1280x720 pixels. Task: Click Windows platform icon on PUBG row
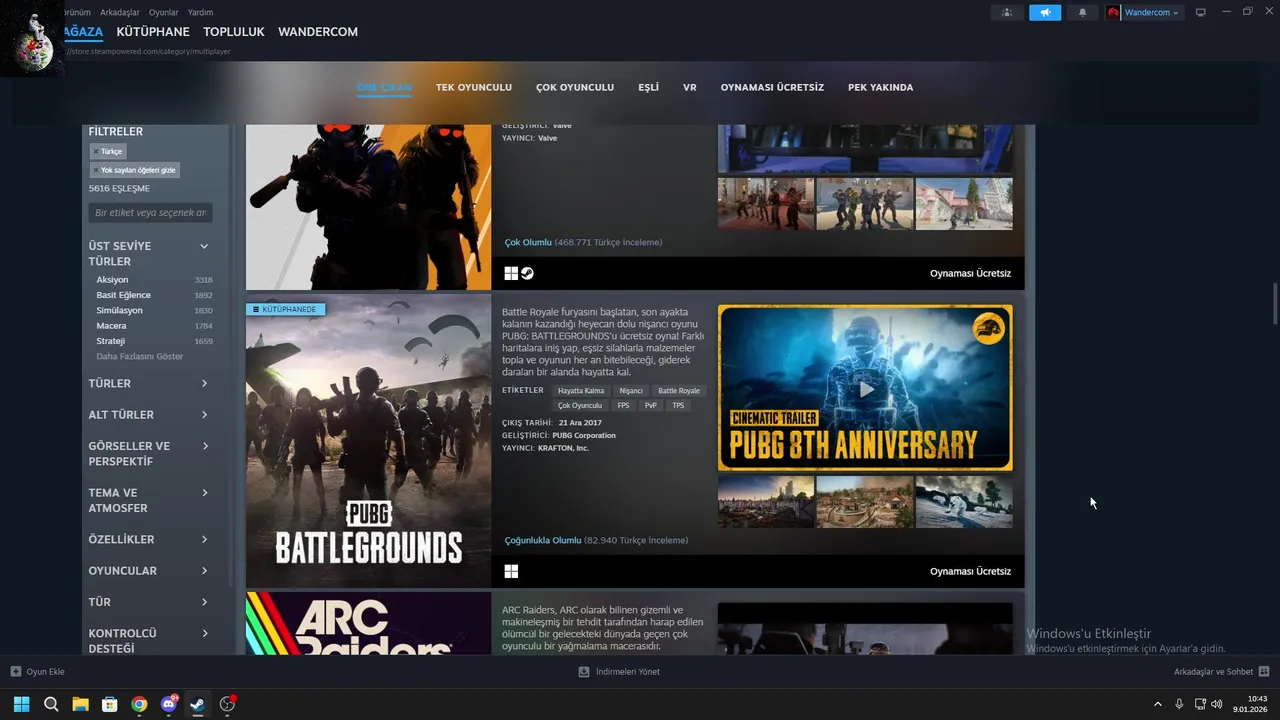(511, 571)
